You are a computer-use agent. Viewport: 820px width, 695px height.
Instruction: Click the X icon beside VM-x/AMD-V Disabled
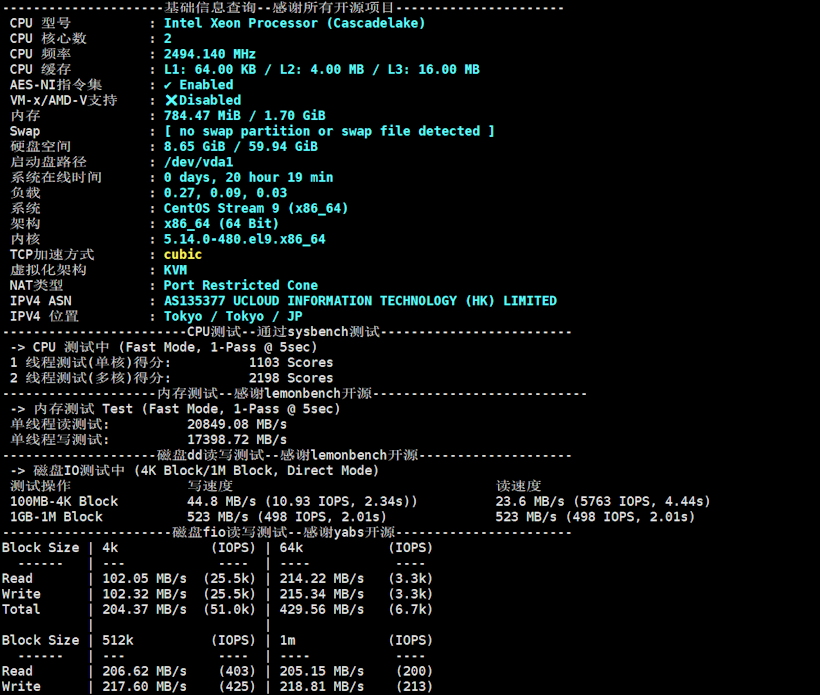click(170, 100)
